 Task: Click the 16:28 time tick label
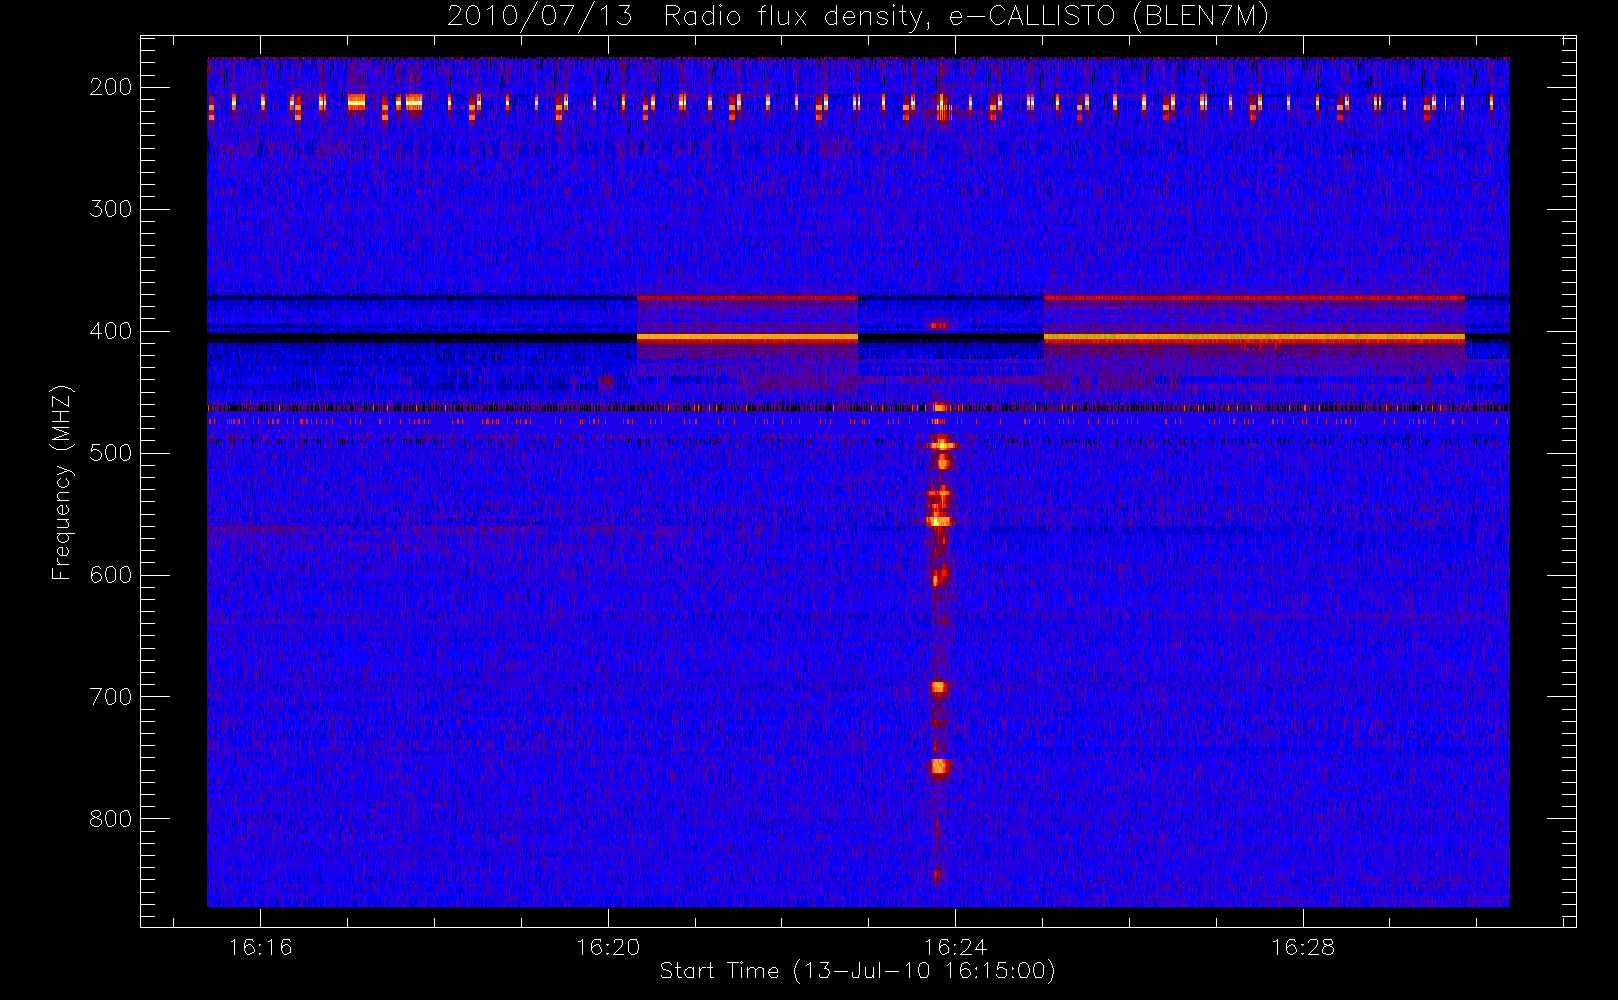[1303, 947]
